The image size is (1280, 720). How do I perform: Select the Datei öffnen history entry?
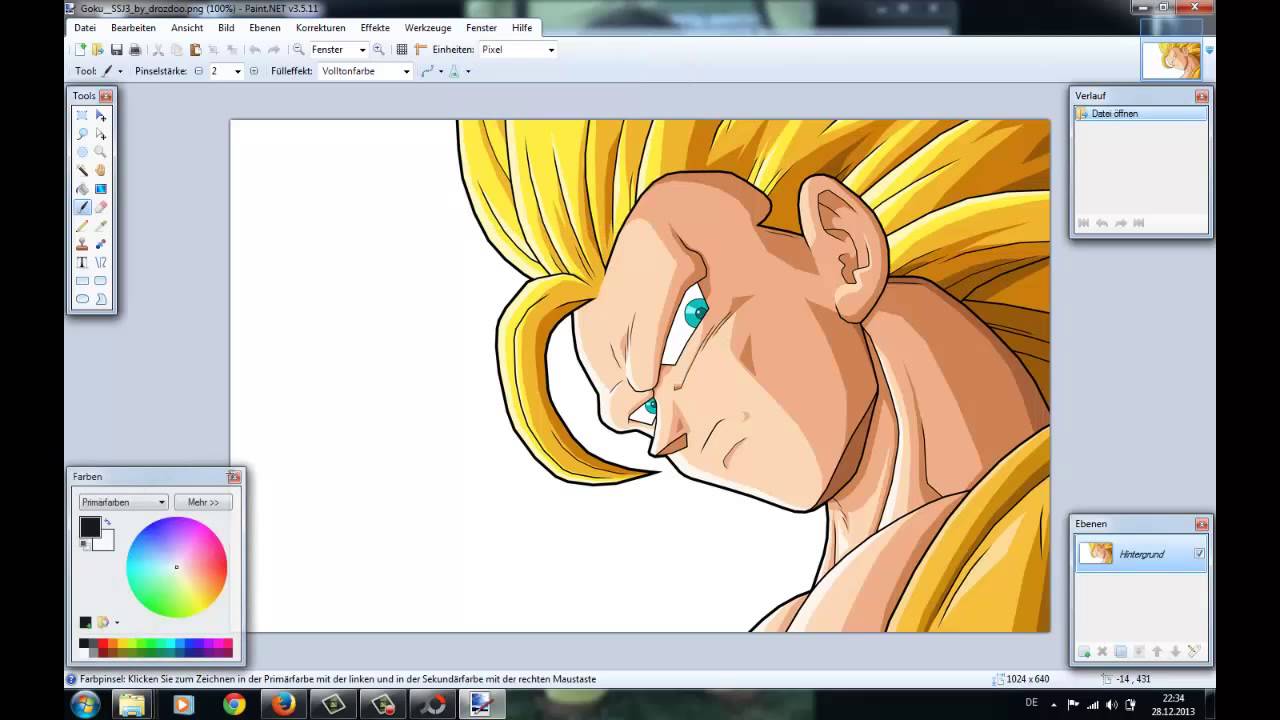(x=1140, y=114)
